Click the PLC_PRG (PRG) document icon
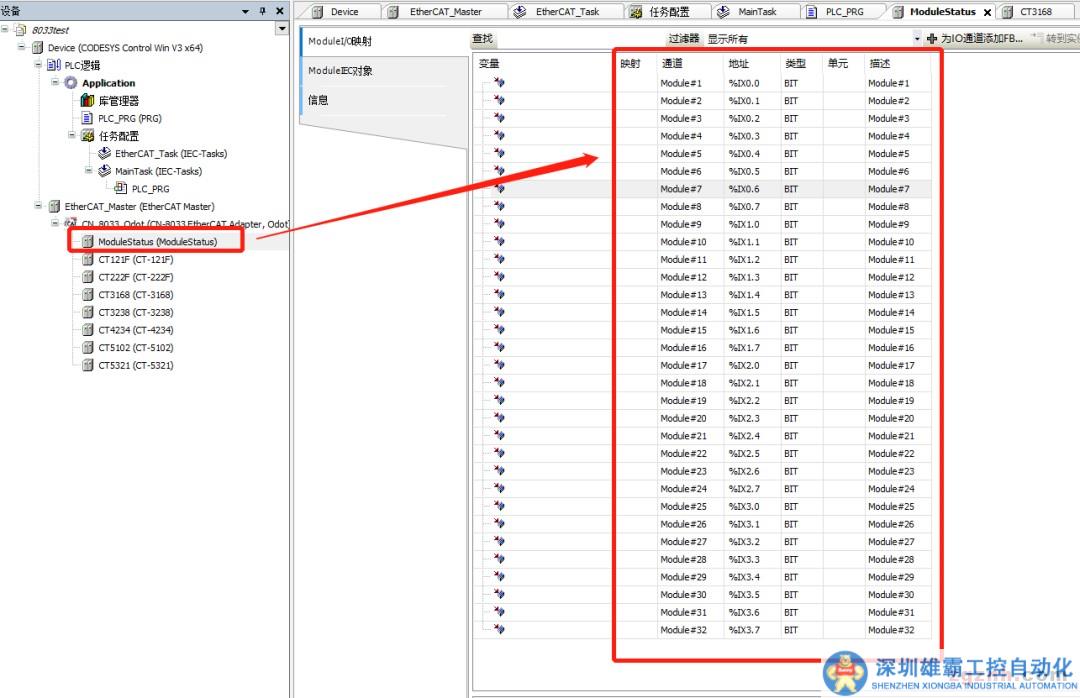The image size is (1080, 698). click(88, 118)
